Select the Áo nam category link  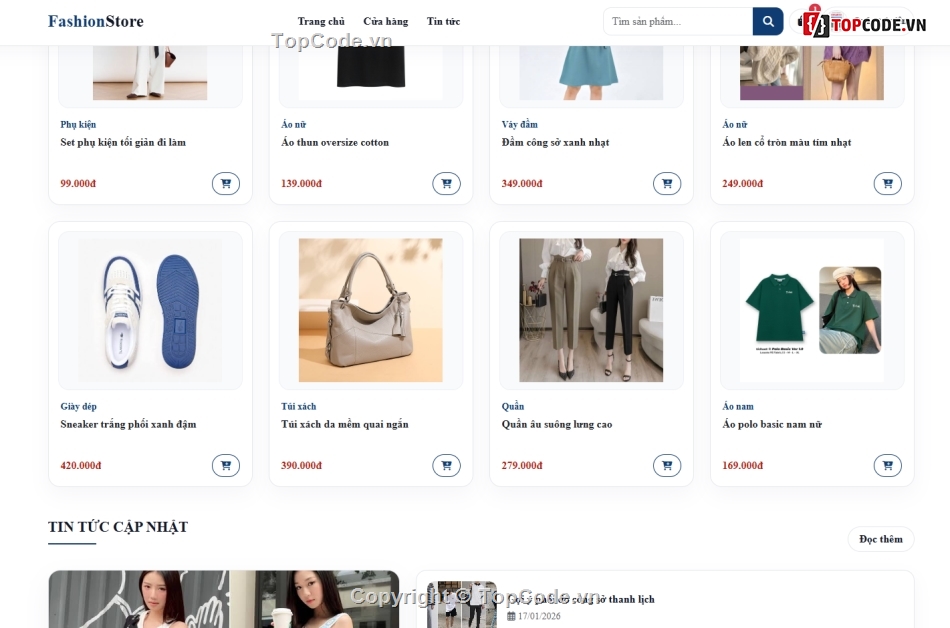coord(738,406)
